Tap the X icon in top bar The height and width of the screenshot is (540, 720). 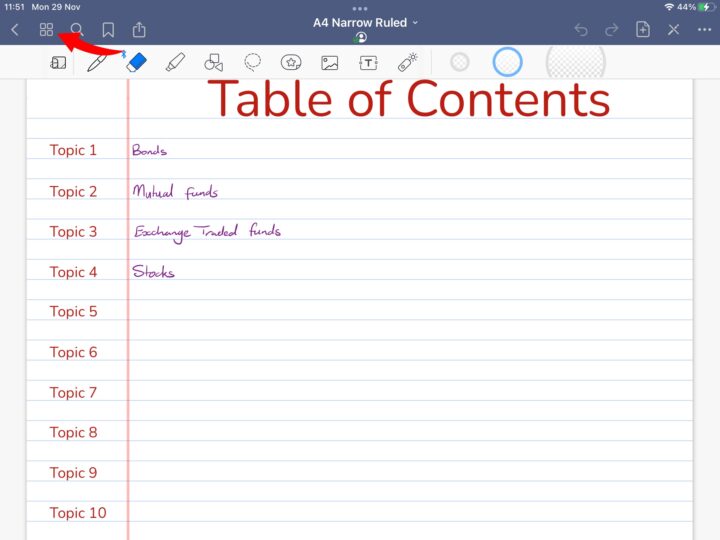click(x=674, y=30)
